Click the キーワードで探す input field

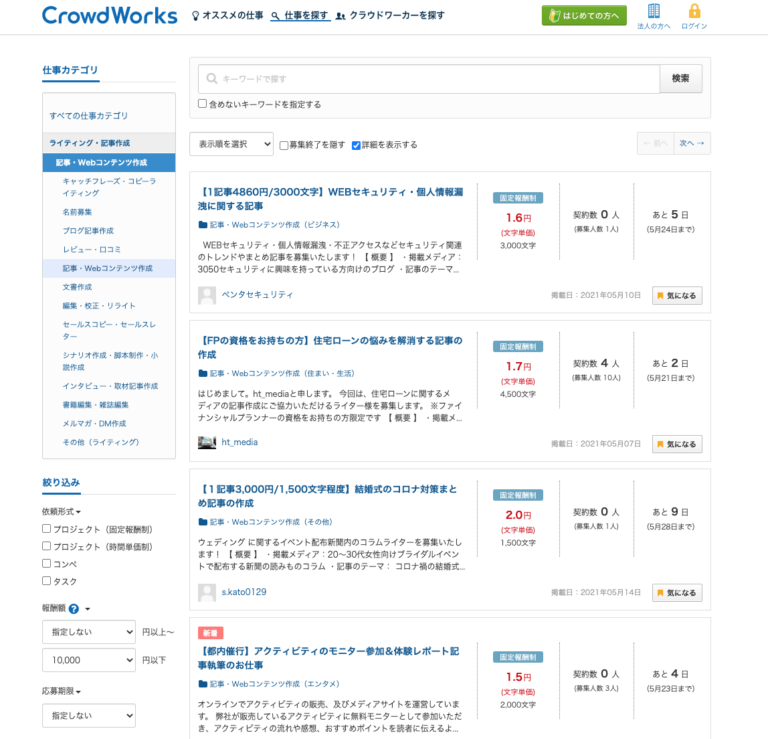[x=429, y=78]
